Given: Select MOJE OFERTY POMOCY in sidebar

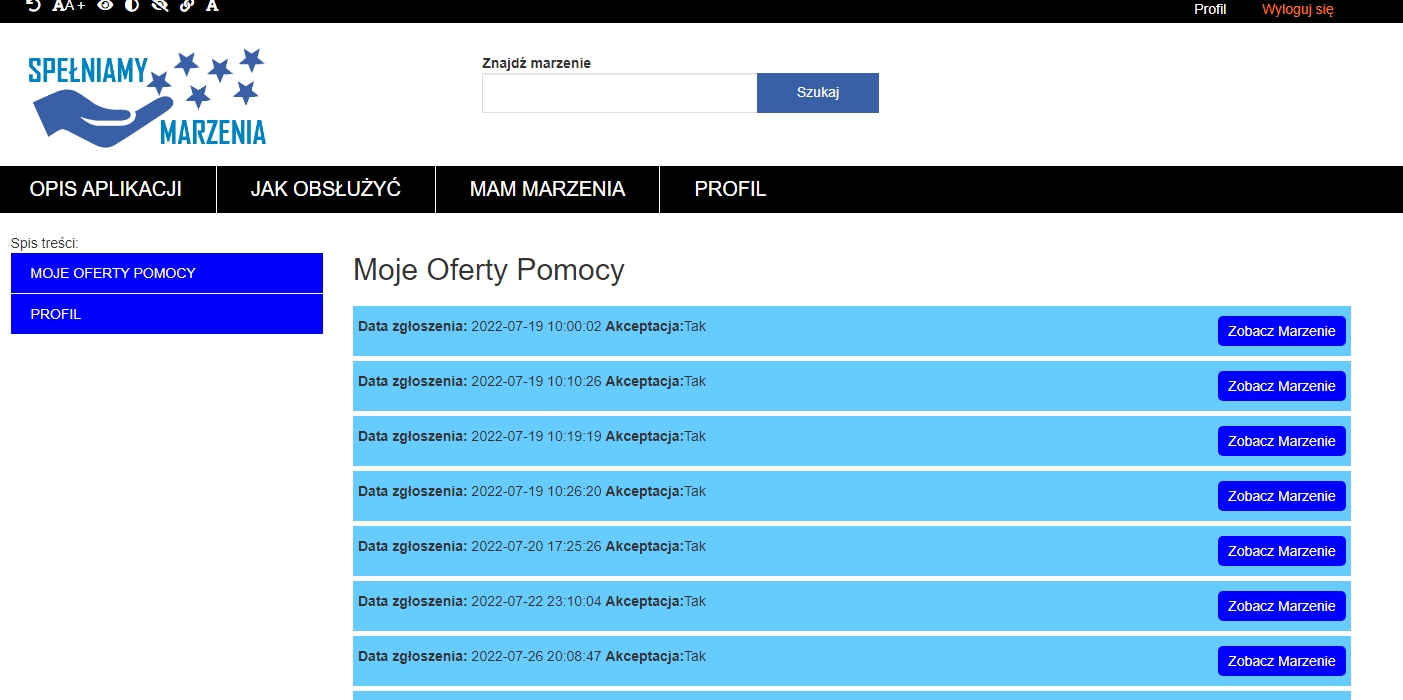Looking at the screenshot, I should point(166,273).
